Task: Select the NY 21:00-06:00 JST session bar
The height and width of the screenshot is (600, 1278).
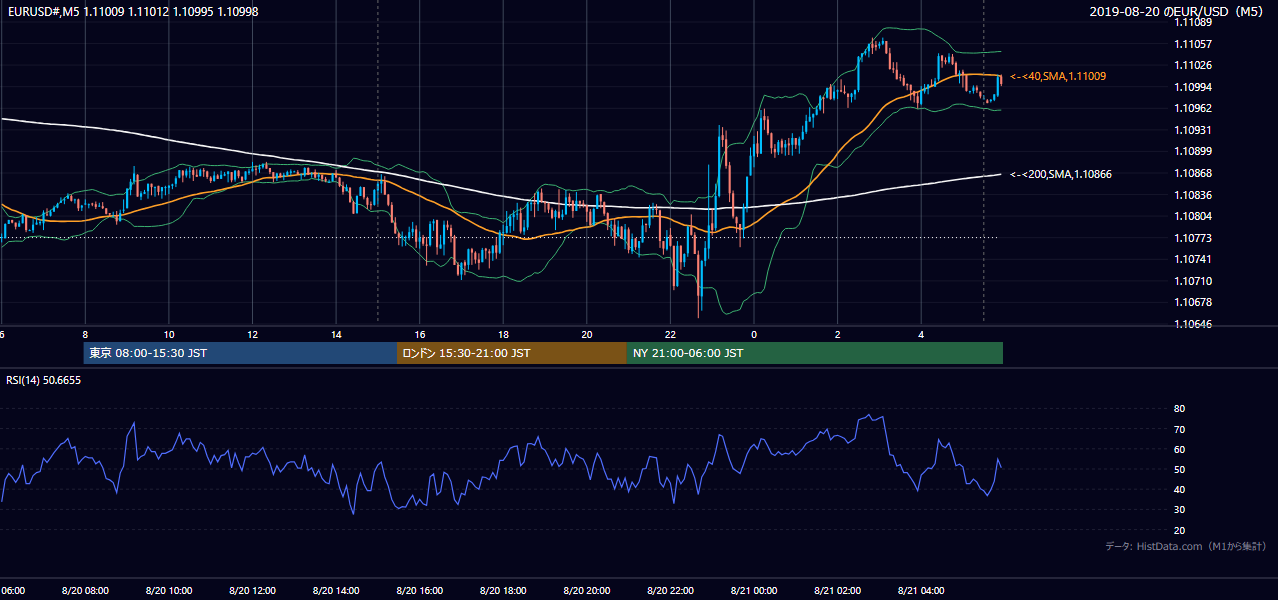Action: coord(815,353)
